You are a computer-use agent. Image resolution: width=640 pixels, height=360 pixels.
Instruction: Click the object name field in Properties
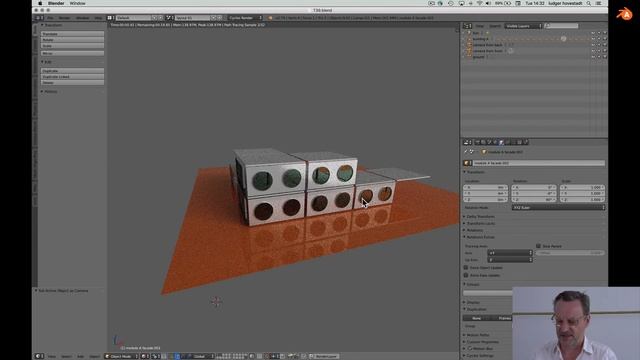click(538, 163)
